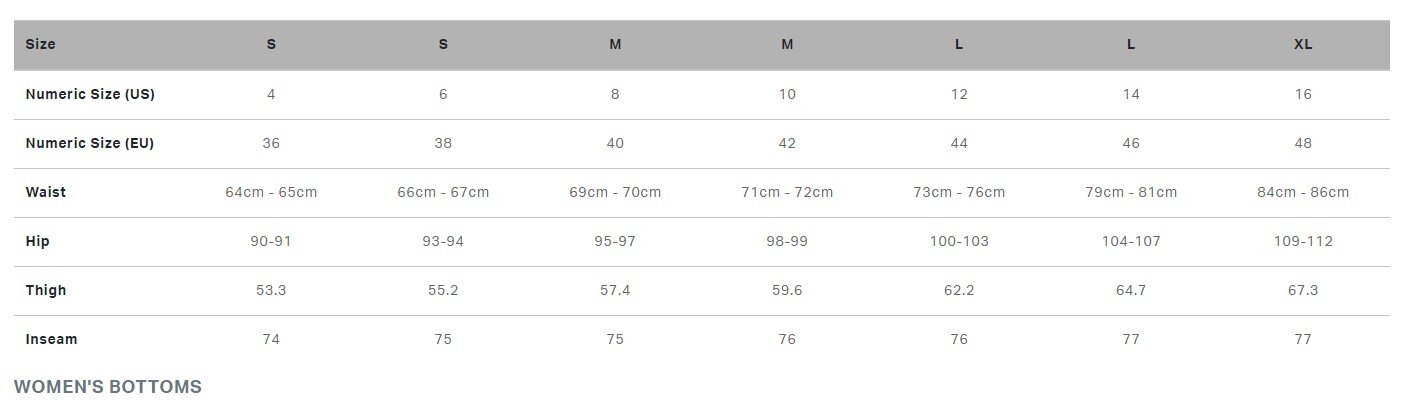Click the Thigh row label
The height and width of the screenshot is (411, 1406).
pos(46,290)
